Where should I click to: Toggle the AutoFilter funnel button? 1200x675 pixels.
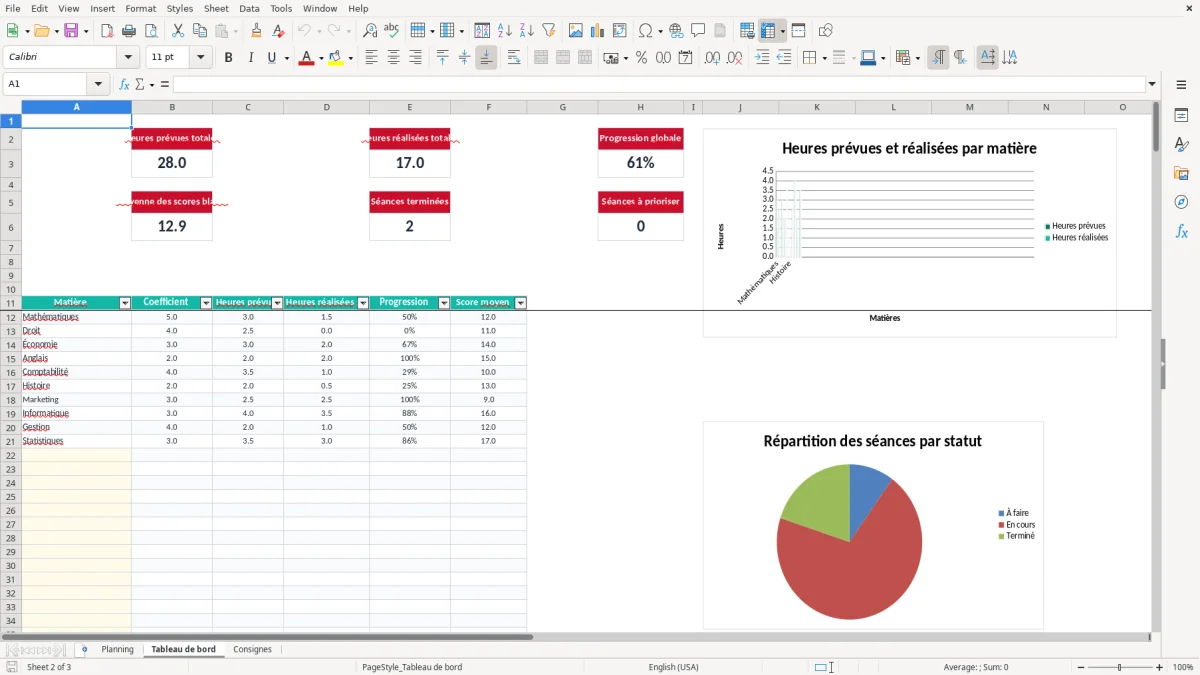click(x=548, y=31)
